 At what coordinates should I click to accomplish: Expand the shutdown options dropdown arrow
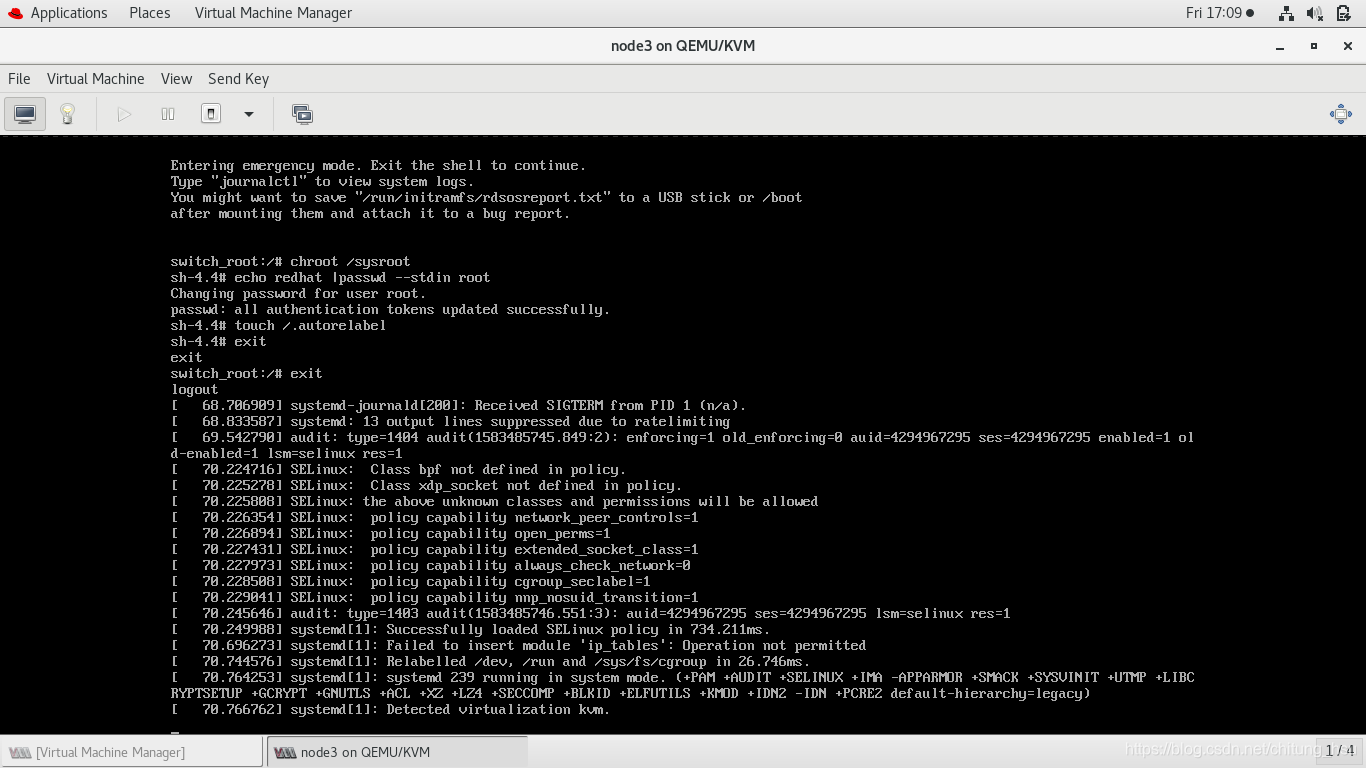coord(249,114)
